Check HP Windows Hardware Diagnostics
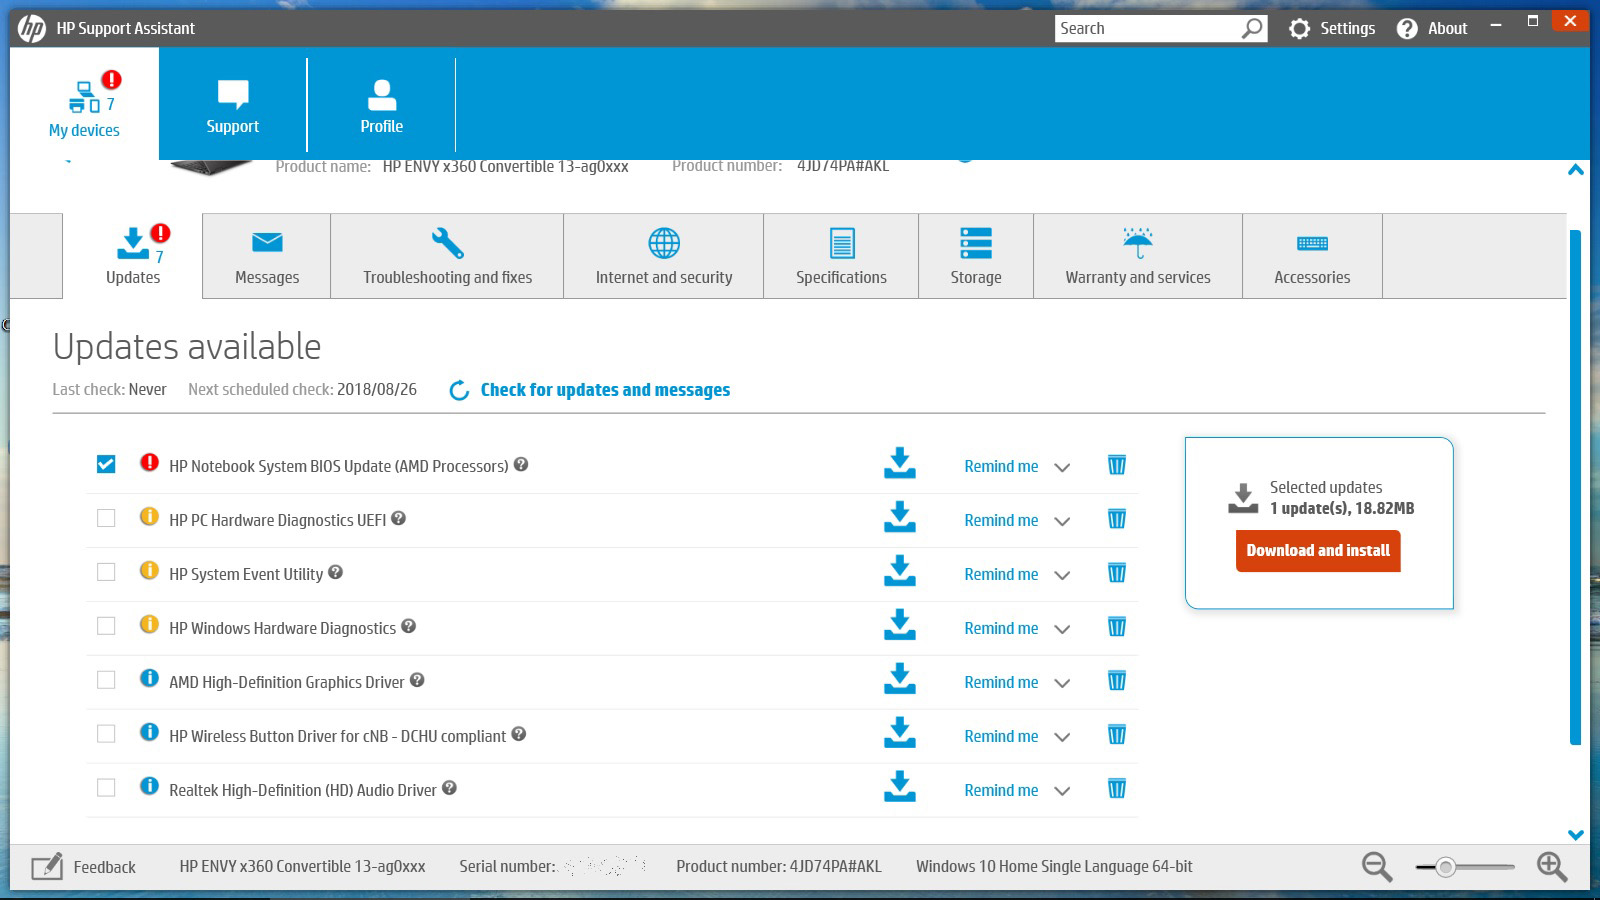The height and width of the screenshot is (900, 1600). click(x=106, y=626)
